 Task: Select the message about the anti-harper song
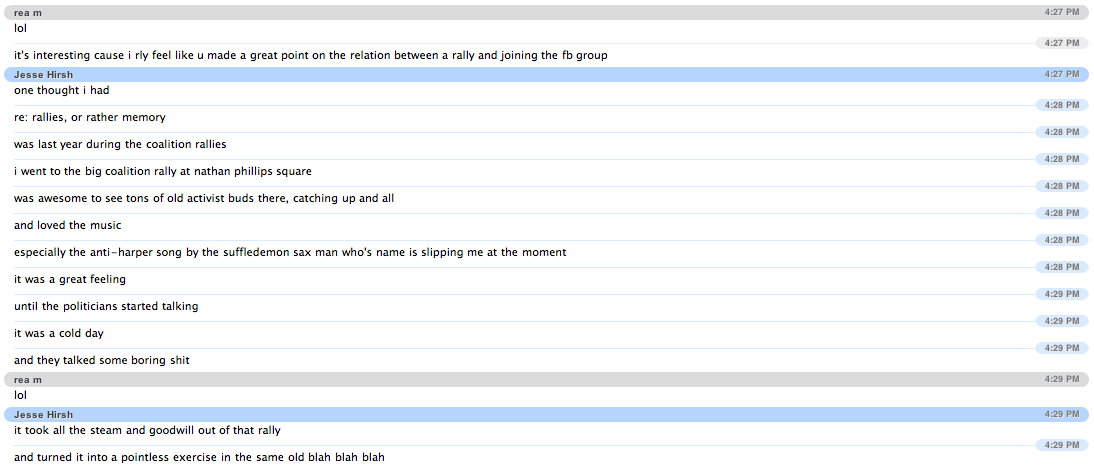289,252
